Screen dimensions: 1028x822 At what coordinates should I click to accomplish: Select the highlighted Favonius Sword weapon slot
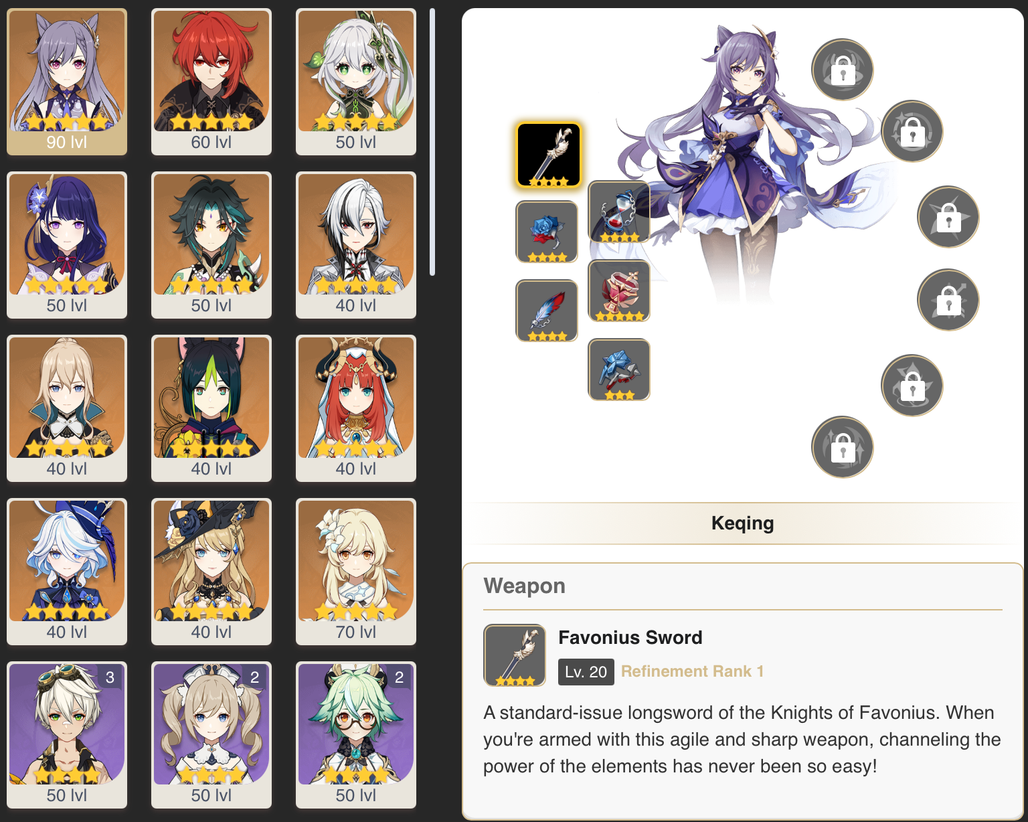click(x=548, y=155)
